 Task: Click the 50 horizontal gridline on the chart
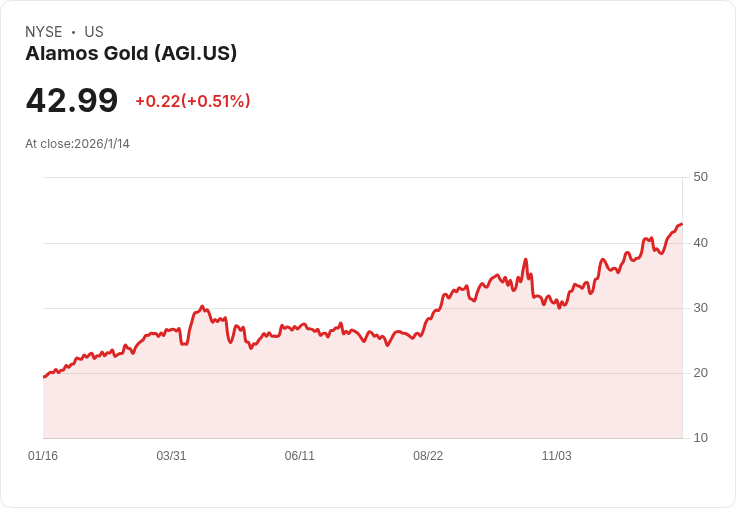[x=360, y=178]
